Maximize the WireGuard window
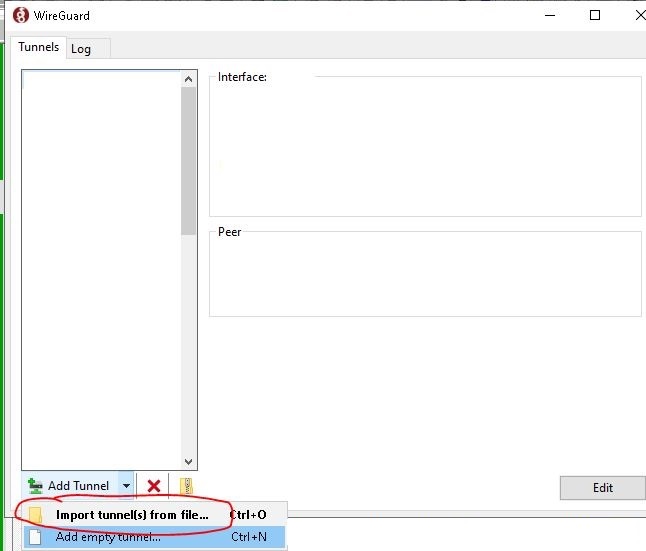The width and height of the screenshot is (646, 551). (x=595, y=15)
